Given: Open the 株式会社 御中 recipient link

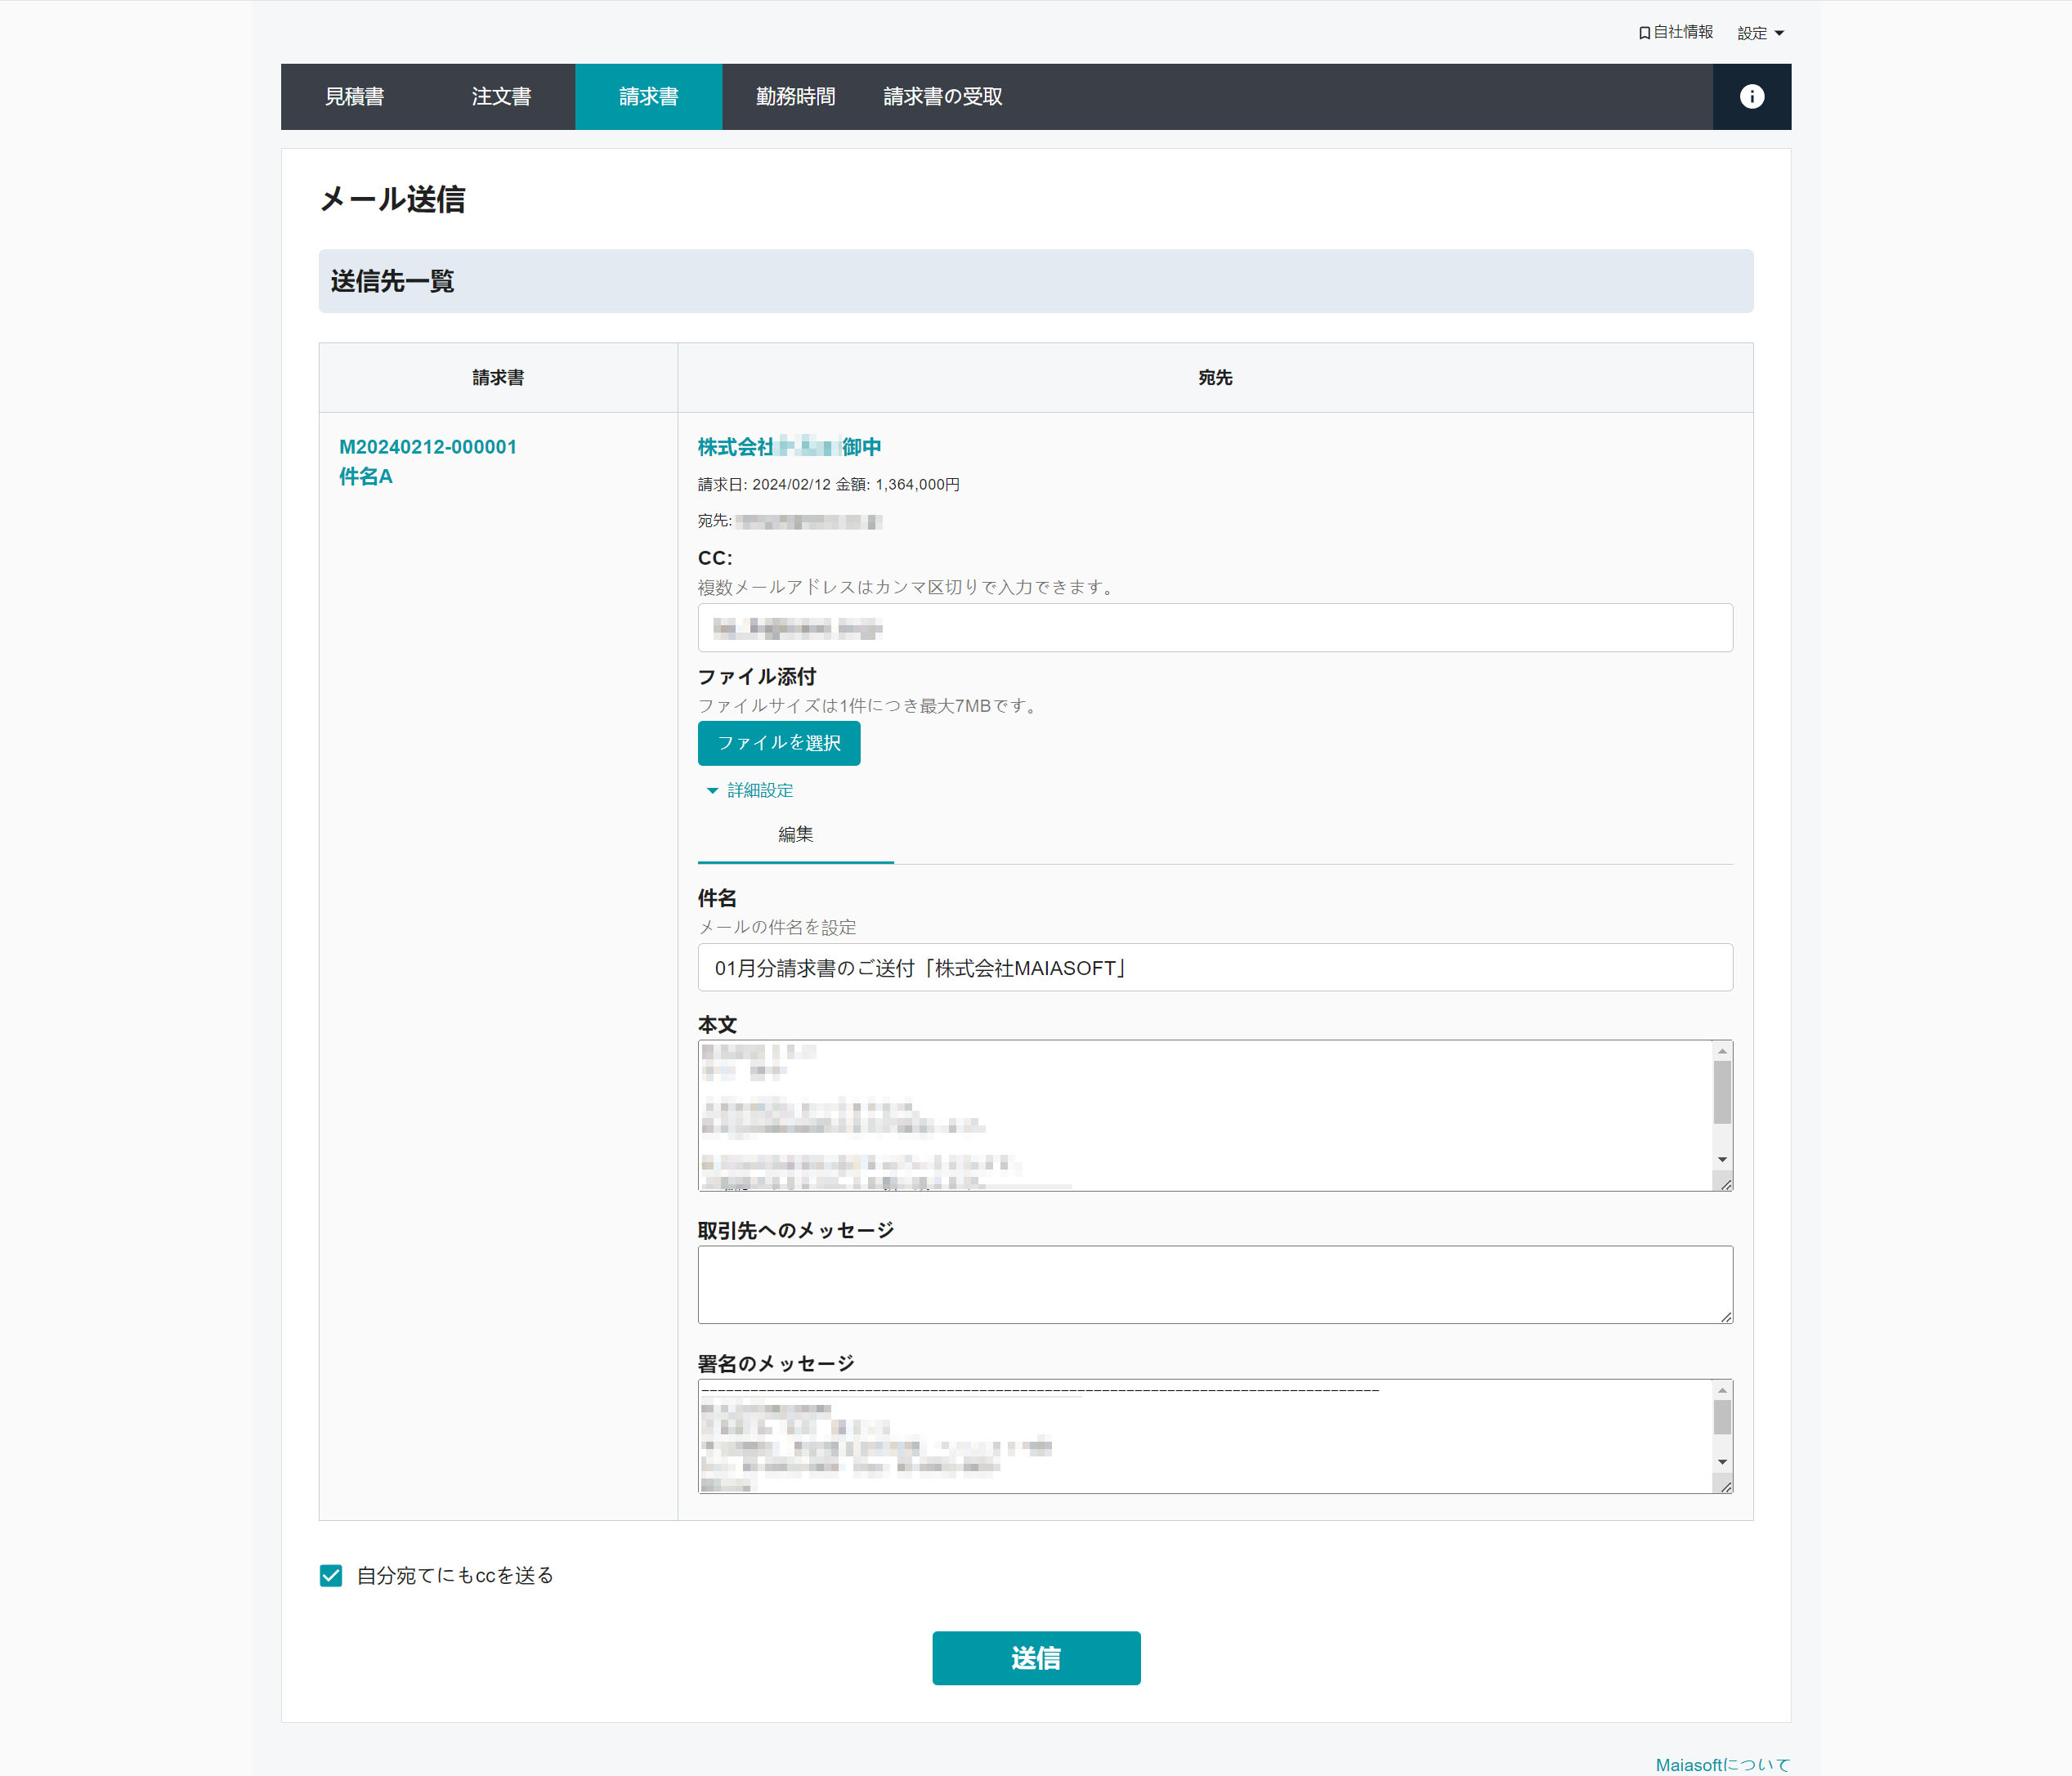Looking at the screenshot, I should 789,447.
